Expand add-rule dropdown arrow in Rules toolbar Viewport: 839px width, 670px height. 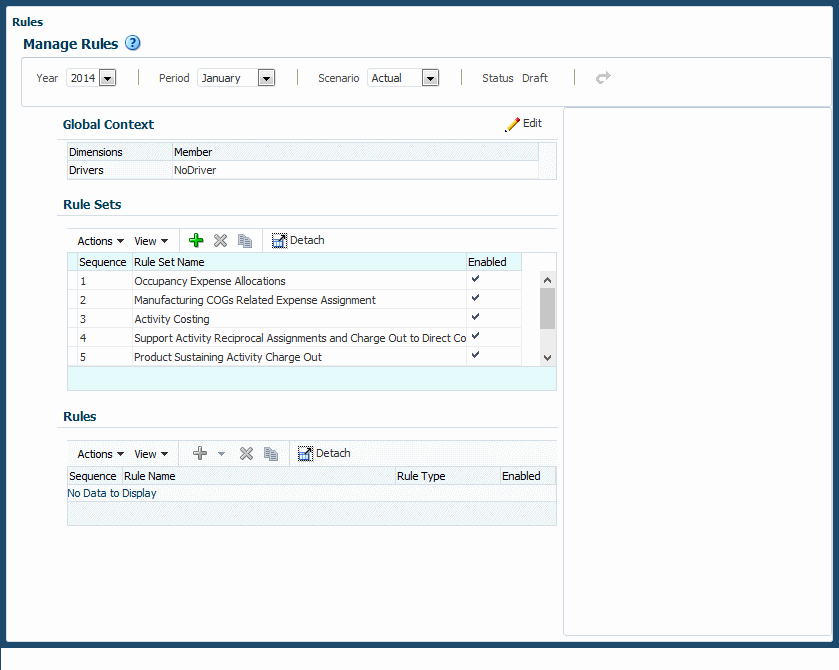pos(222,454)
